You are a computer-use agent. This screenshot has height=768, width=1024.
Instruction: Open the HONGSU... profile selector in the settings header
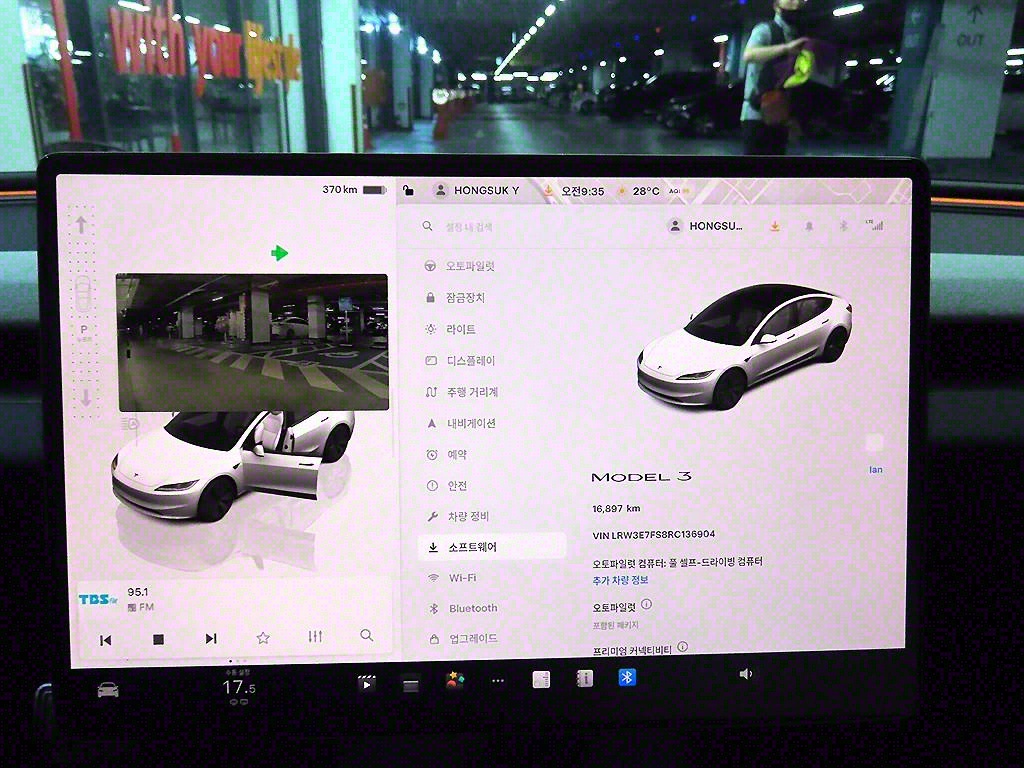pyautogui.click(x=705, y=226)
